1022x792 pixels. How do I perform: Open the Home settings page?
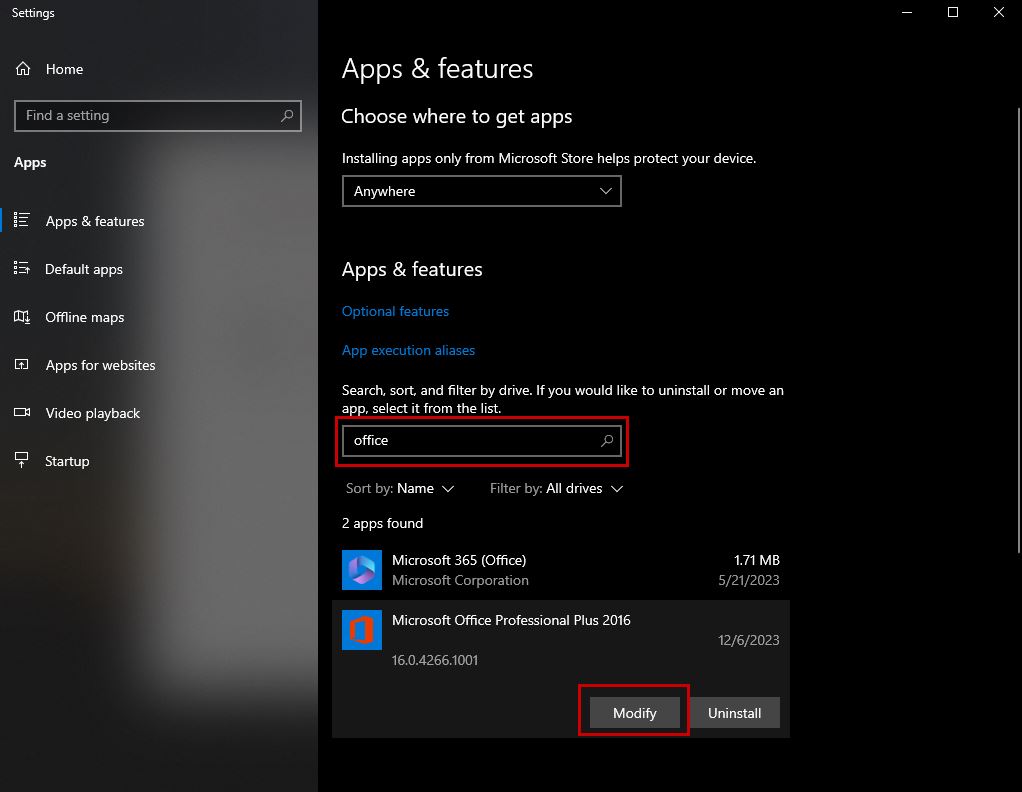pyautogui.click(x=65, y=69)
